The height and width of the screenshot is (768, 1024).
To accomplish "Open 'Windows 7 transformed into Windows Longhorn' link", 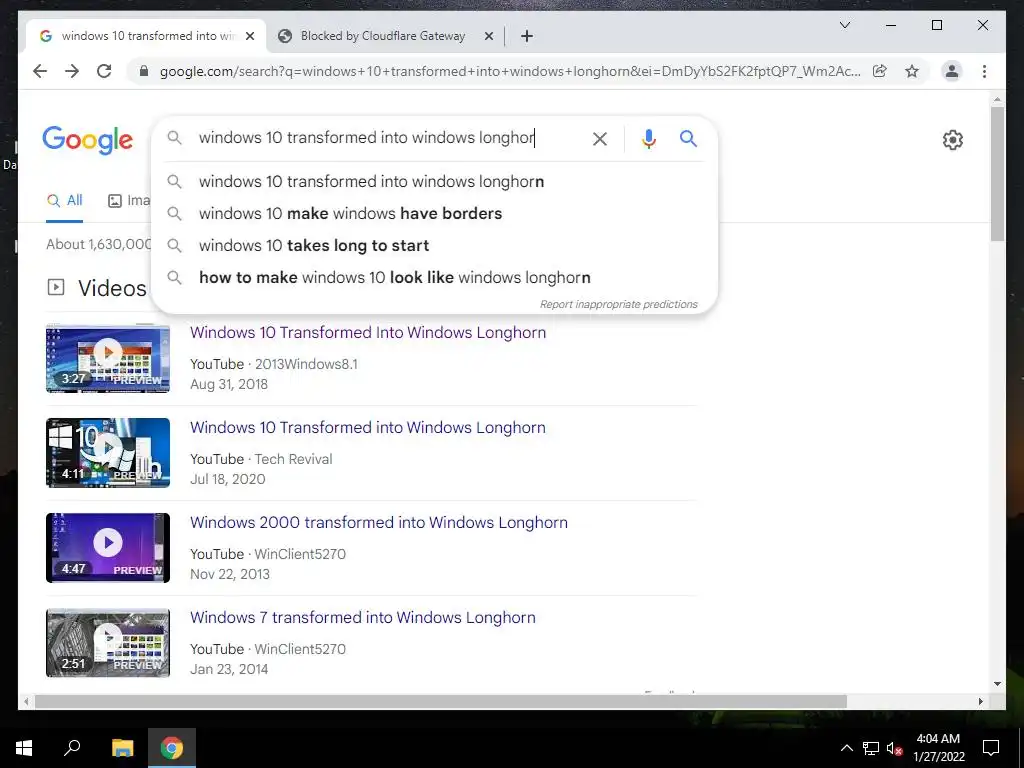I will point(362,618).
